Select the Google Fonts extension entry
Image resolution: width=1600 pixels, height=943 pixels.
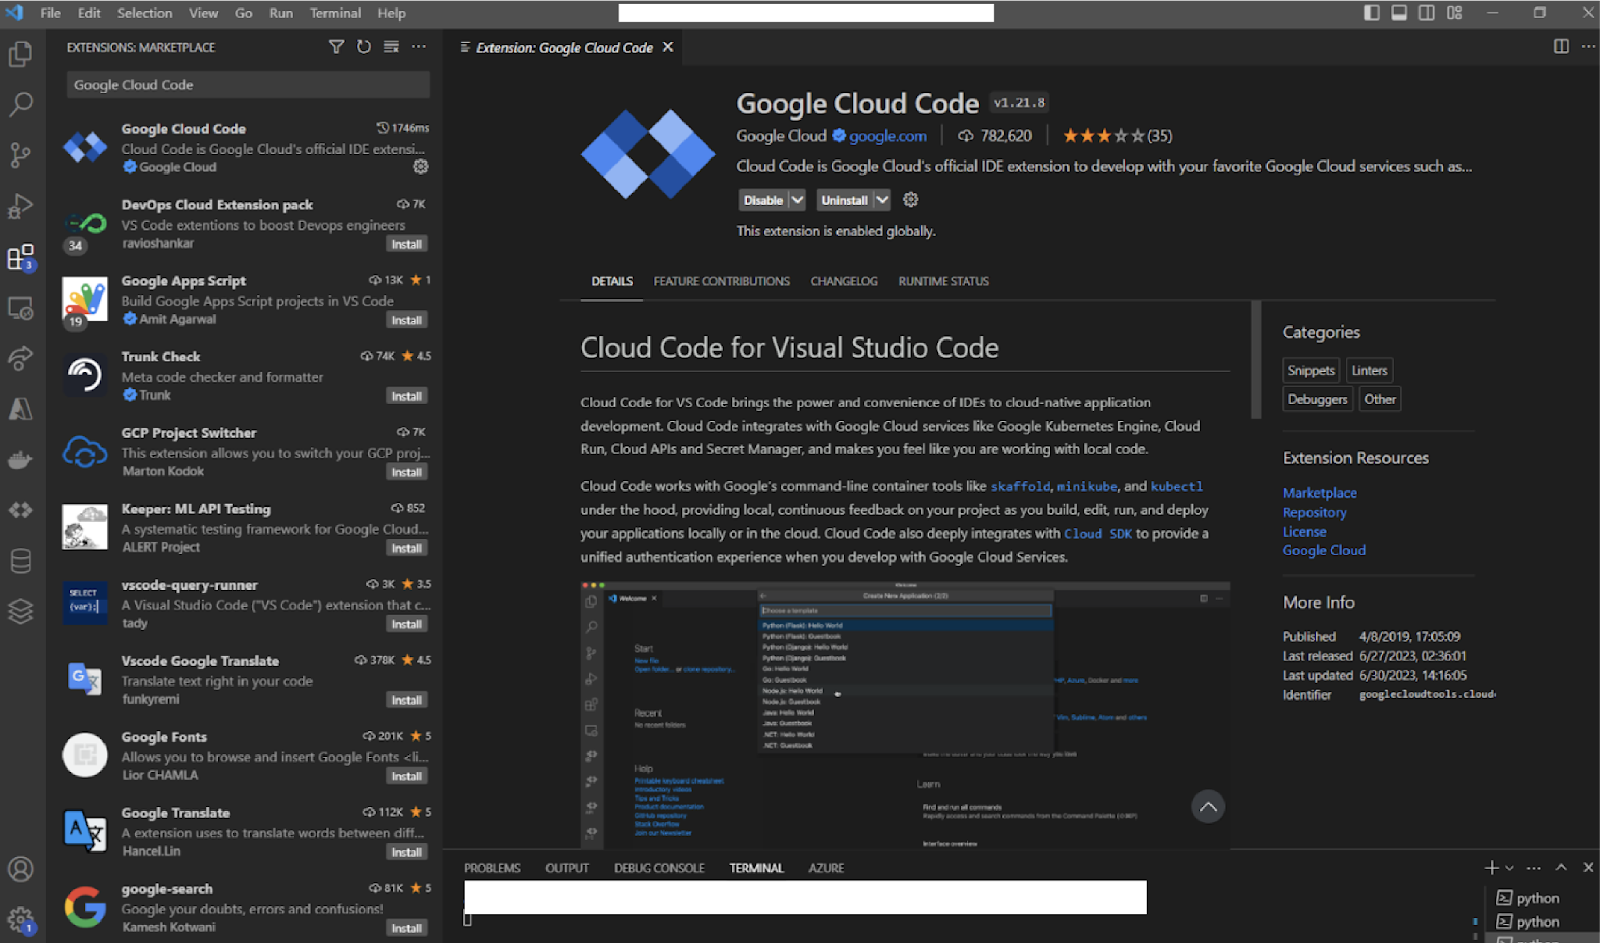click(x=246, y=756)
